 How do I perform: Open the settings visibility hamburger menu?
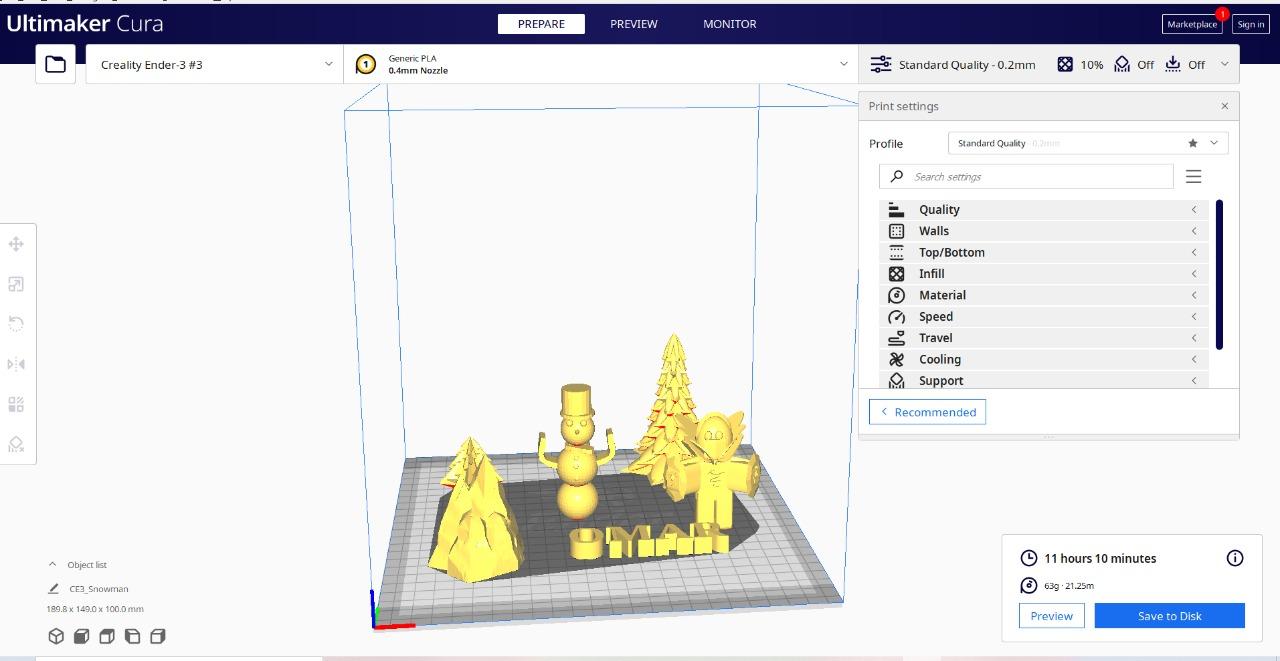(x=1193, y=176)
